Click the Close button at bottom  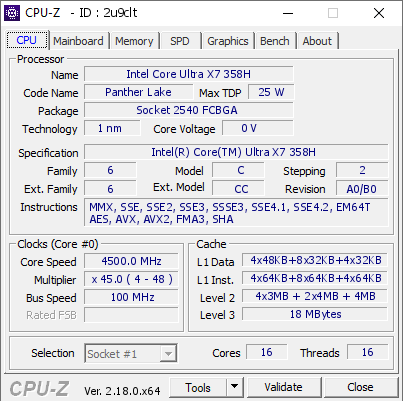[360, 387]
